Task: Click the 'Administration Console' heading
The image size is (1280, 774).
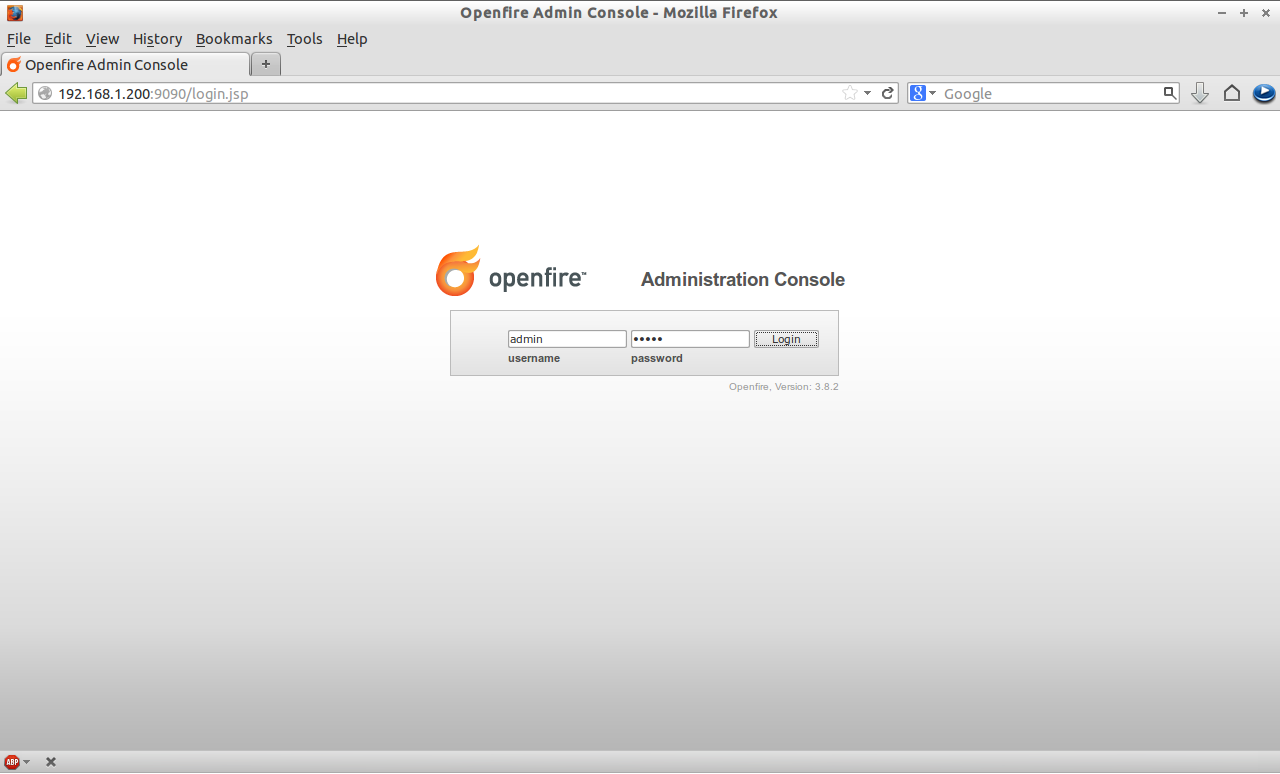Action: (x=743, y=280)
